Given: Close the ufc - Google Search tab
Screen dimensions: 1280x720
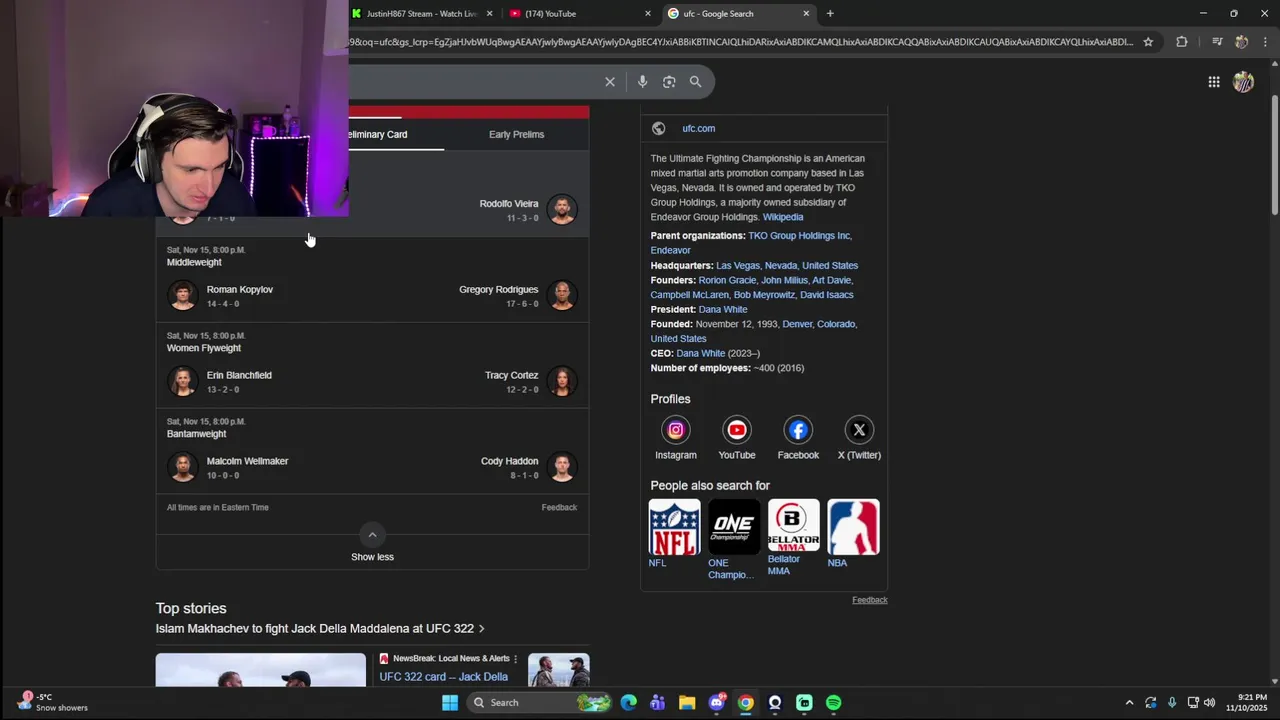Looking at the screenshot, I should click(806, 13).
